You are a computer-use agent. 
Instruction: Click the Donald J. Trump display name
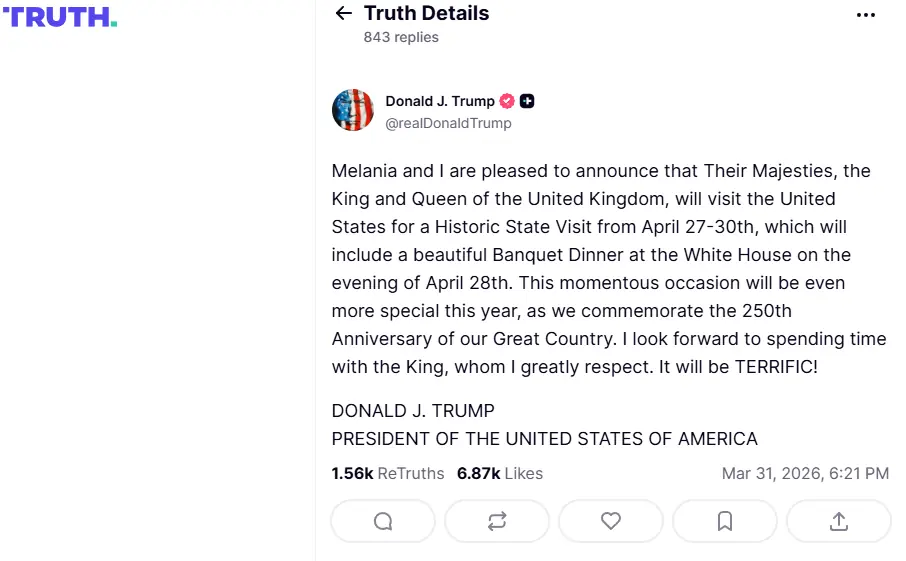[x=440, y=101]
